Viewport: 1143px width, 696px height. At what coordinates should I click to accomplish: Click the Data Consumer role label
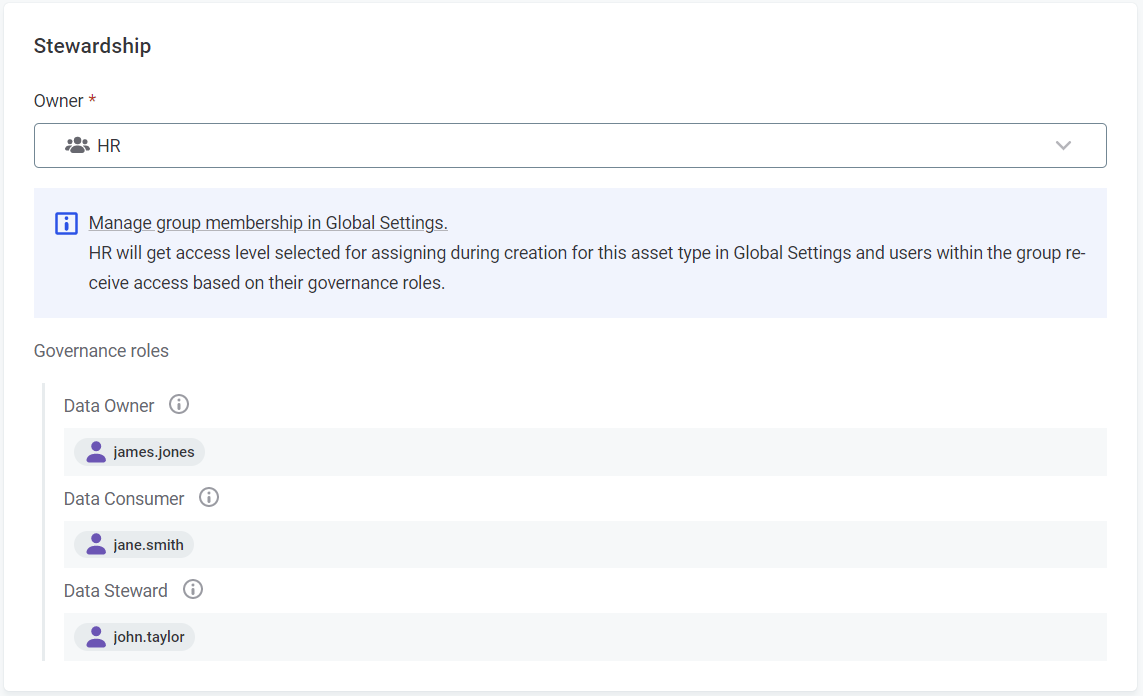124,498
